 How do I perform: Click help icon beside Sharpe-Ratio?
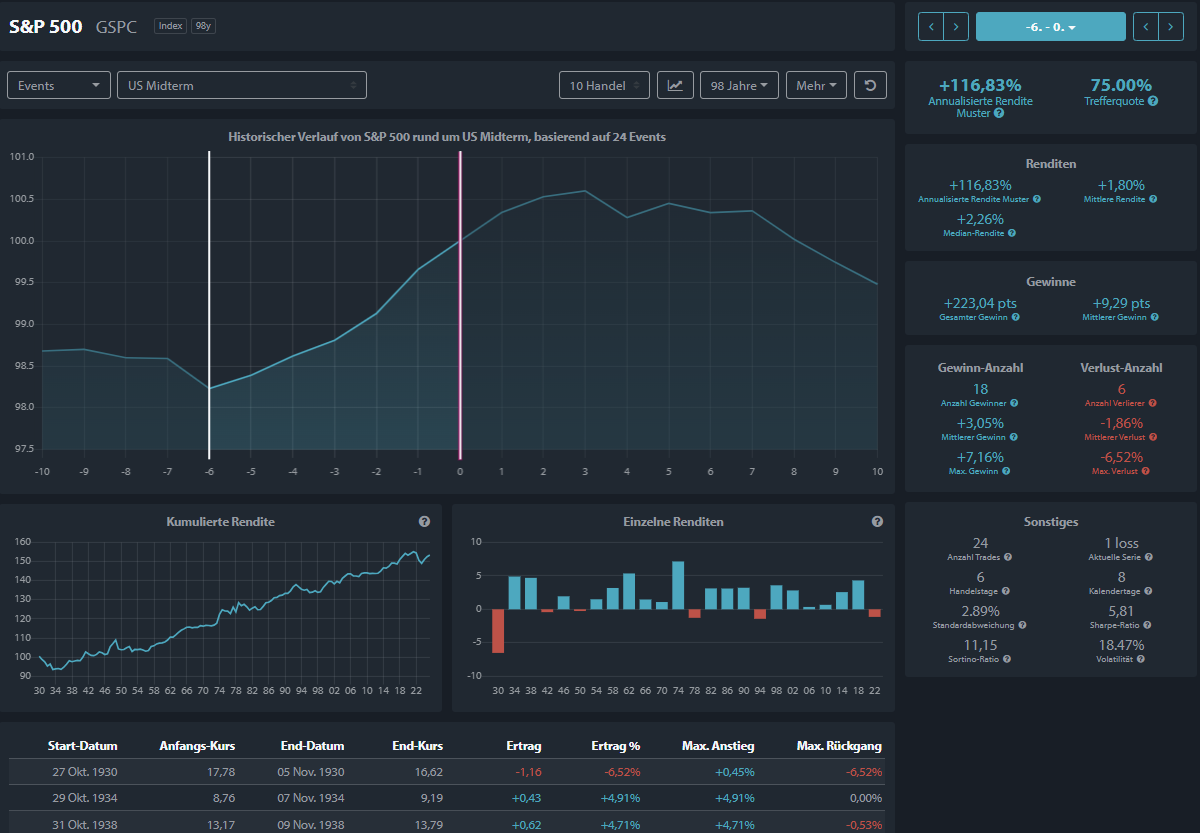[1148, 625]
